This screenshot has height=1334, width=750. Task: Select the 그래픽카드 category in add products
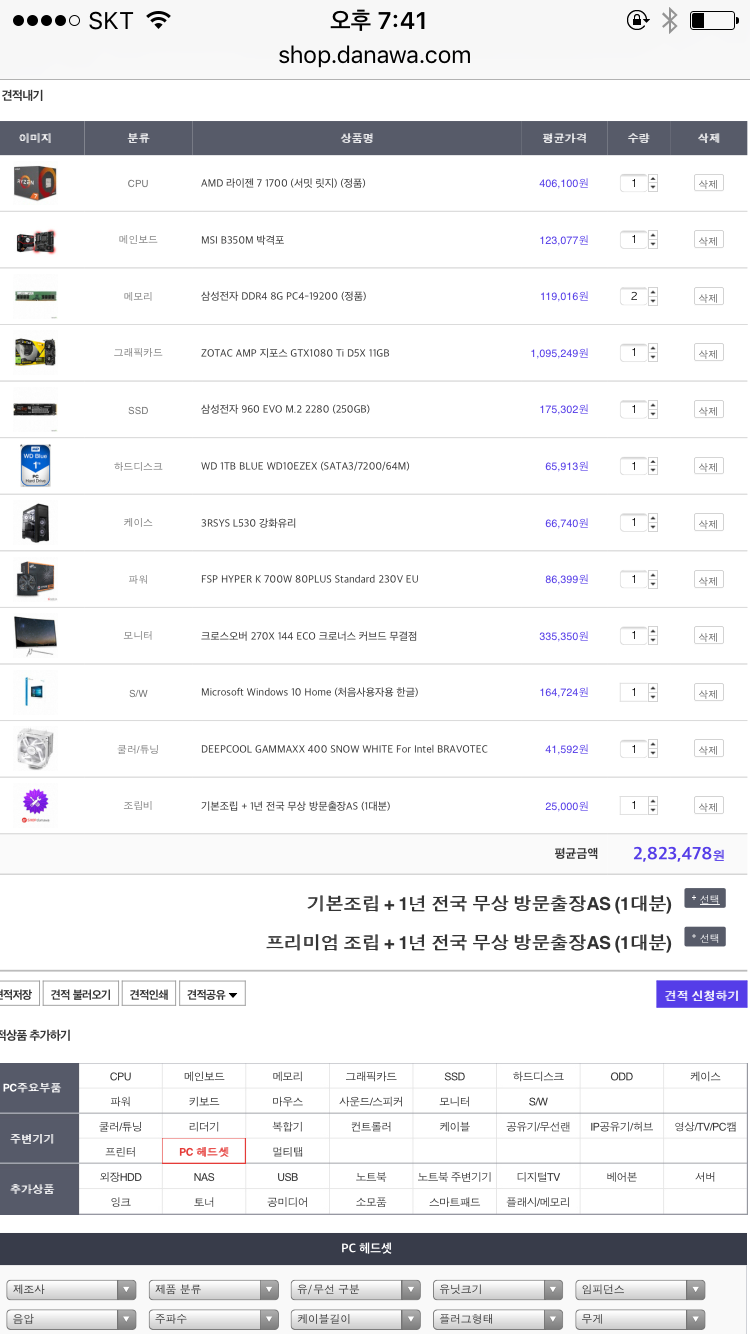(371, 1076)
